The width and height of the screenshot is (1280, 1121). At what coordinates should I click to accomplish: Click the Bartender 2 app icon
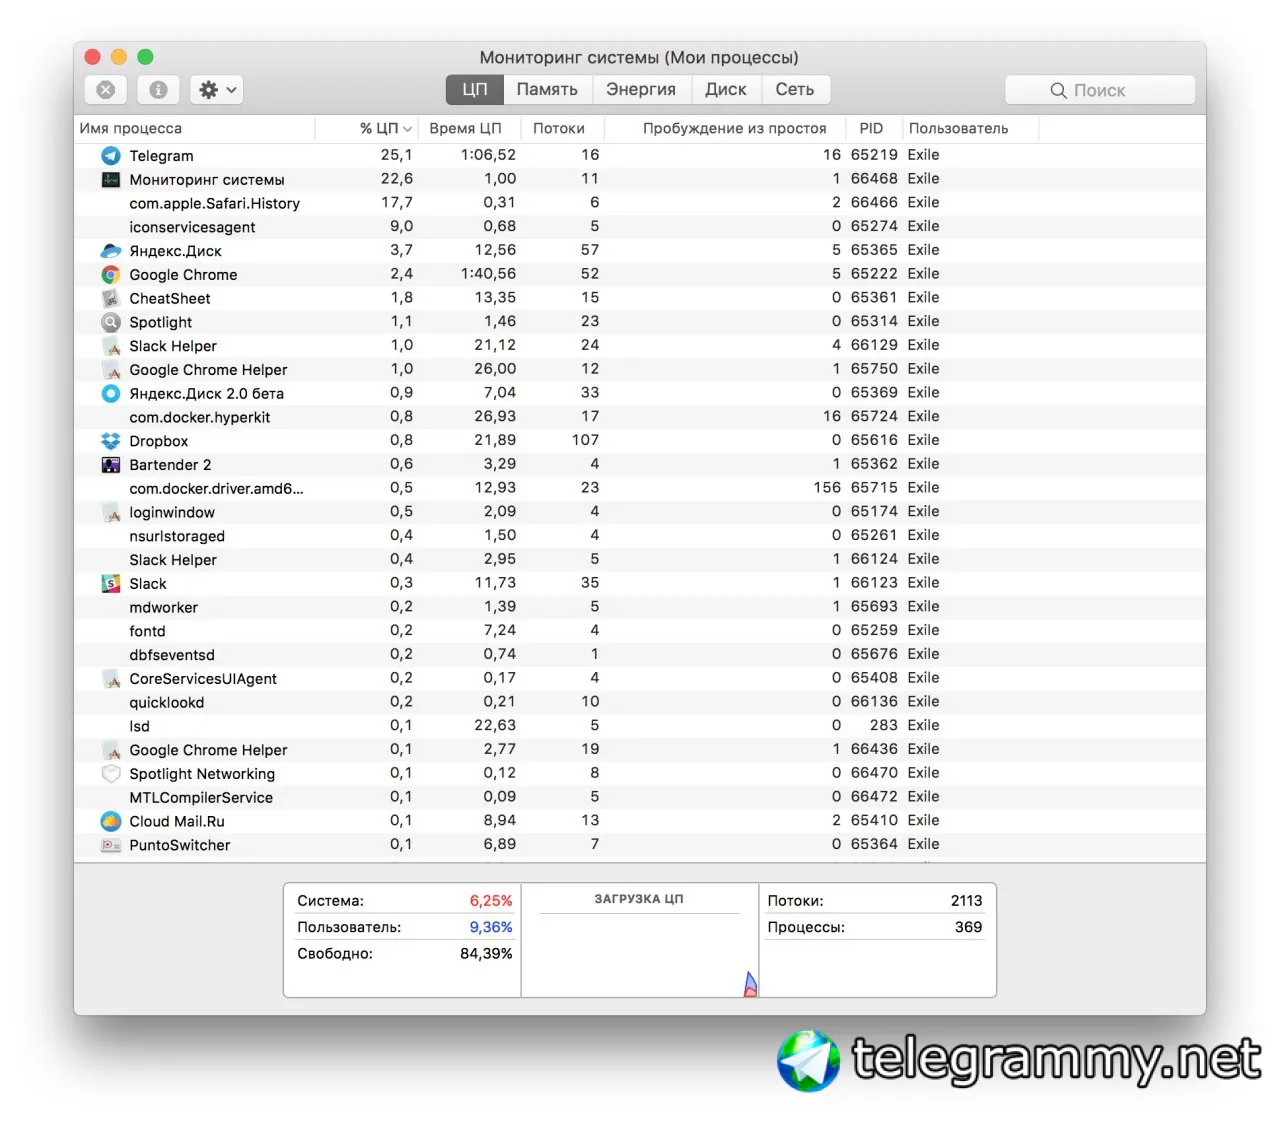[111, 465]
